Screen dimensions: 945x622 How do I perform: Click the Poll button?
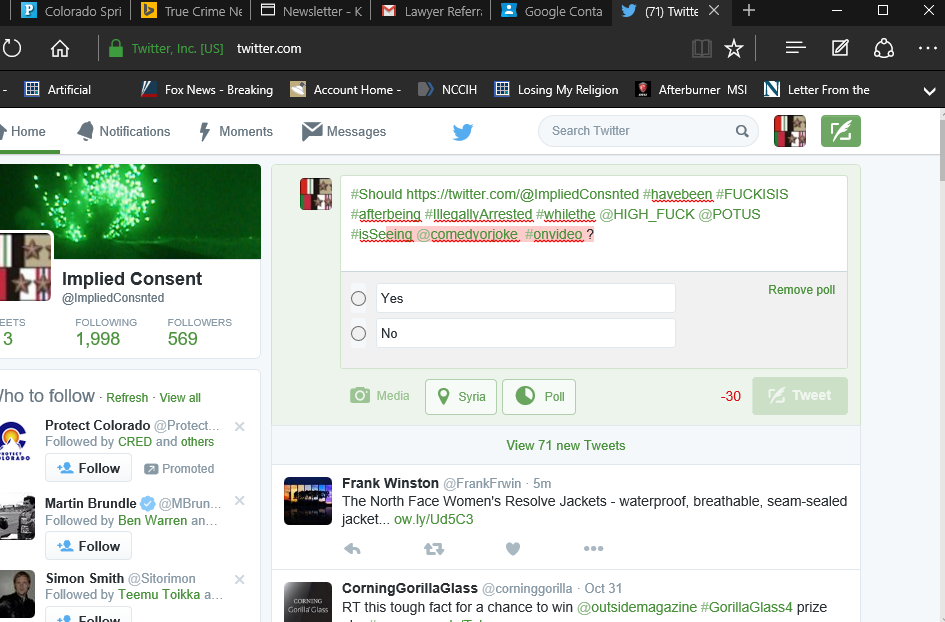click(x=539, y=397)
